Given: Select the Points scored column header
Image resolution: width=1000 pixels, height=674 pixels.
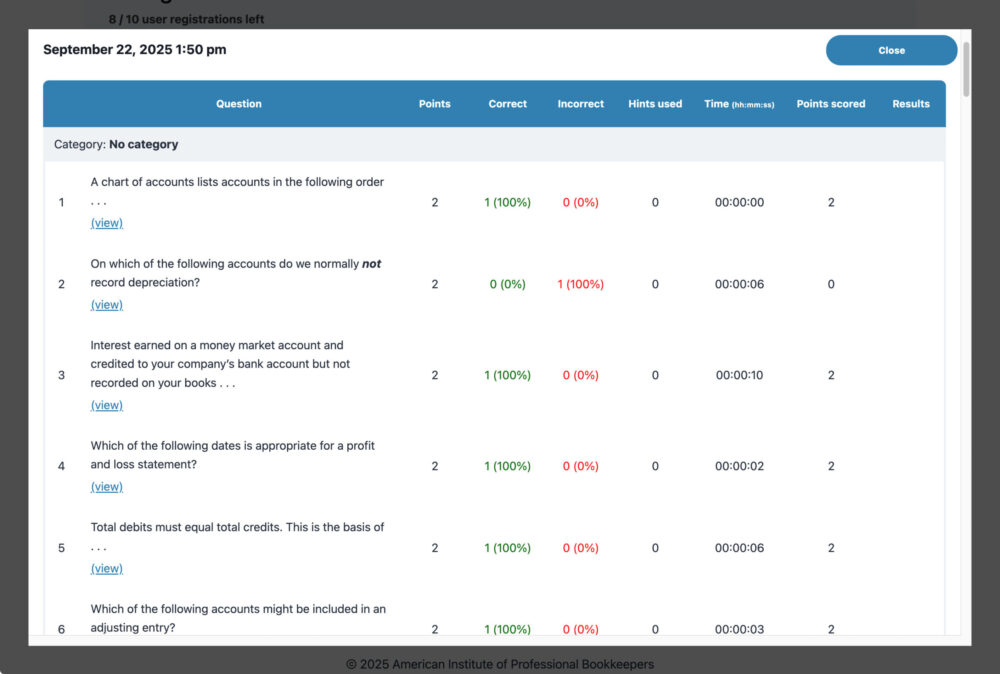Looking at the screenshot, I should 831,104.
